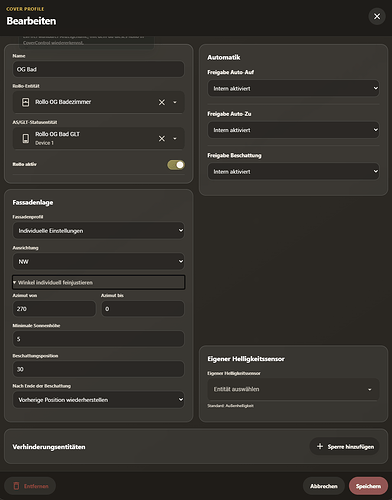Image resolution: width=392 pixels, height=500 pixels.
Task: Click the plus icon in Sperre hinzufügen
Action: click(320, 446)
